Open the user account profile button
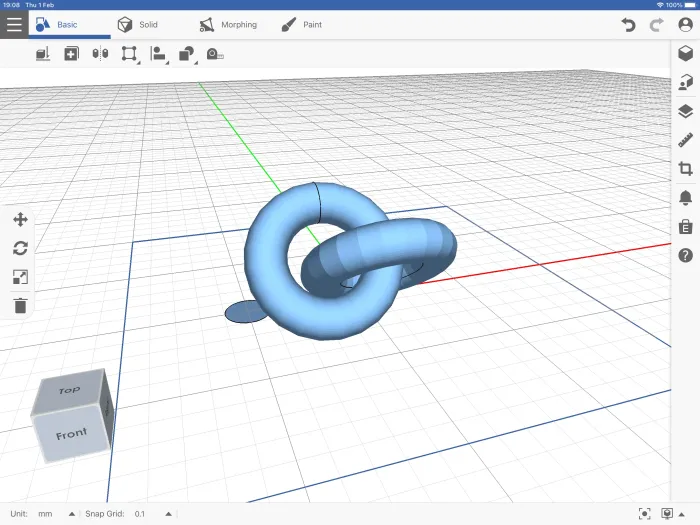Screen dimensions: 700x525 click(685, 24)
